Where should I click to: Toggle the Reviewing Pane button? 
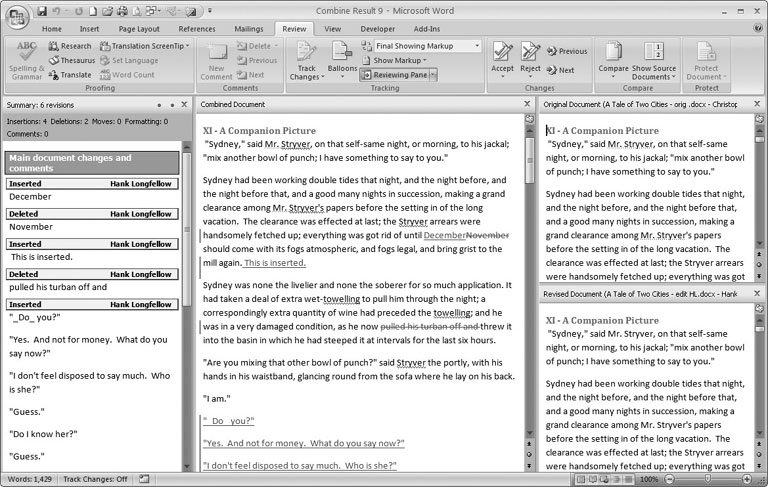[399, 75]
